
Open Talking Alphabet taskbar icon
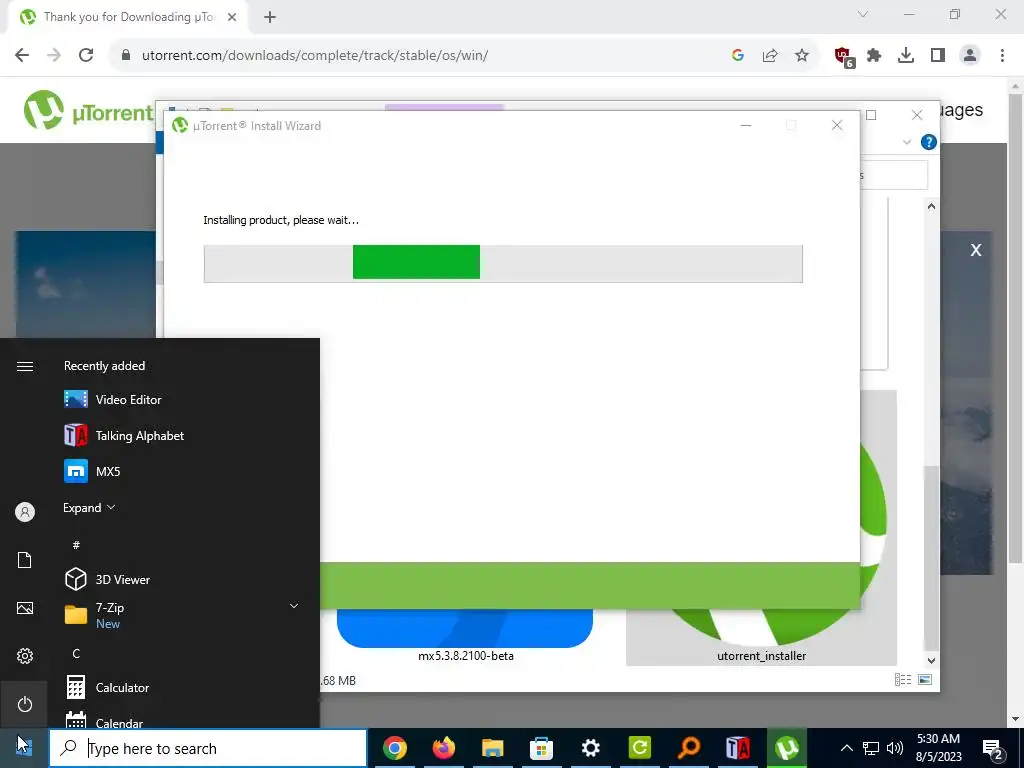pyautogui.click(x=737, y=748)
